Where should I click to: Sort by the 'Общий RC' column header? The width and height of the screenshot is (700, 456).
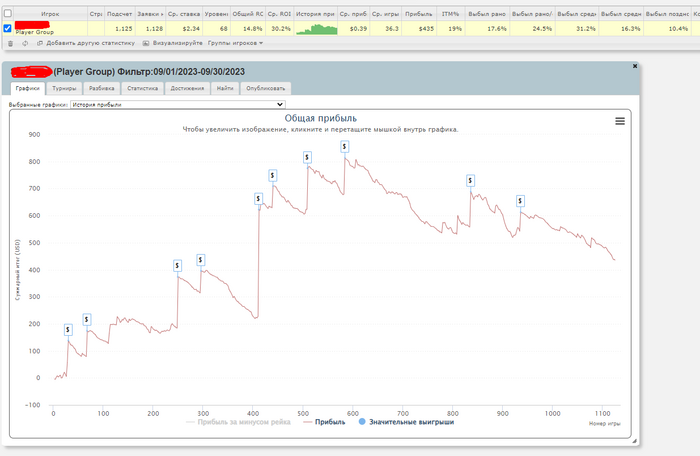tap(248, 14)
